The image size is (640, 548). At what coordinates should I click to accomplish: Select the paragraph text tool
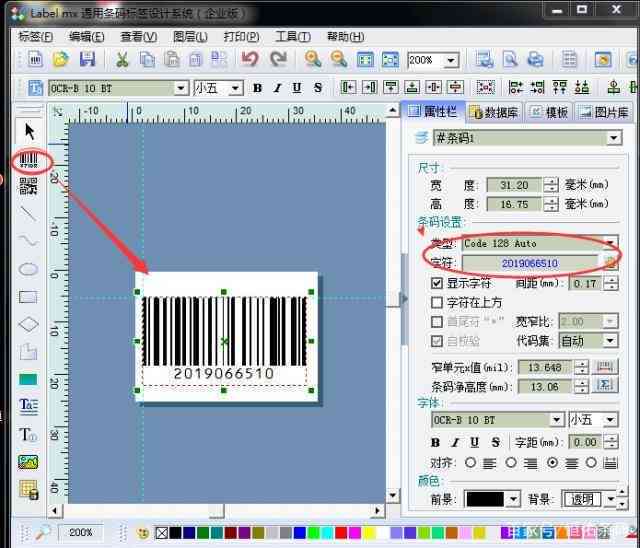(28, 406)
